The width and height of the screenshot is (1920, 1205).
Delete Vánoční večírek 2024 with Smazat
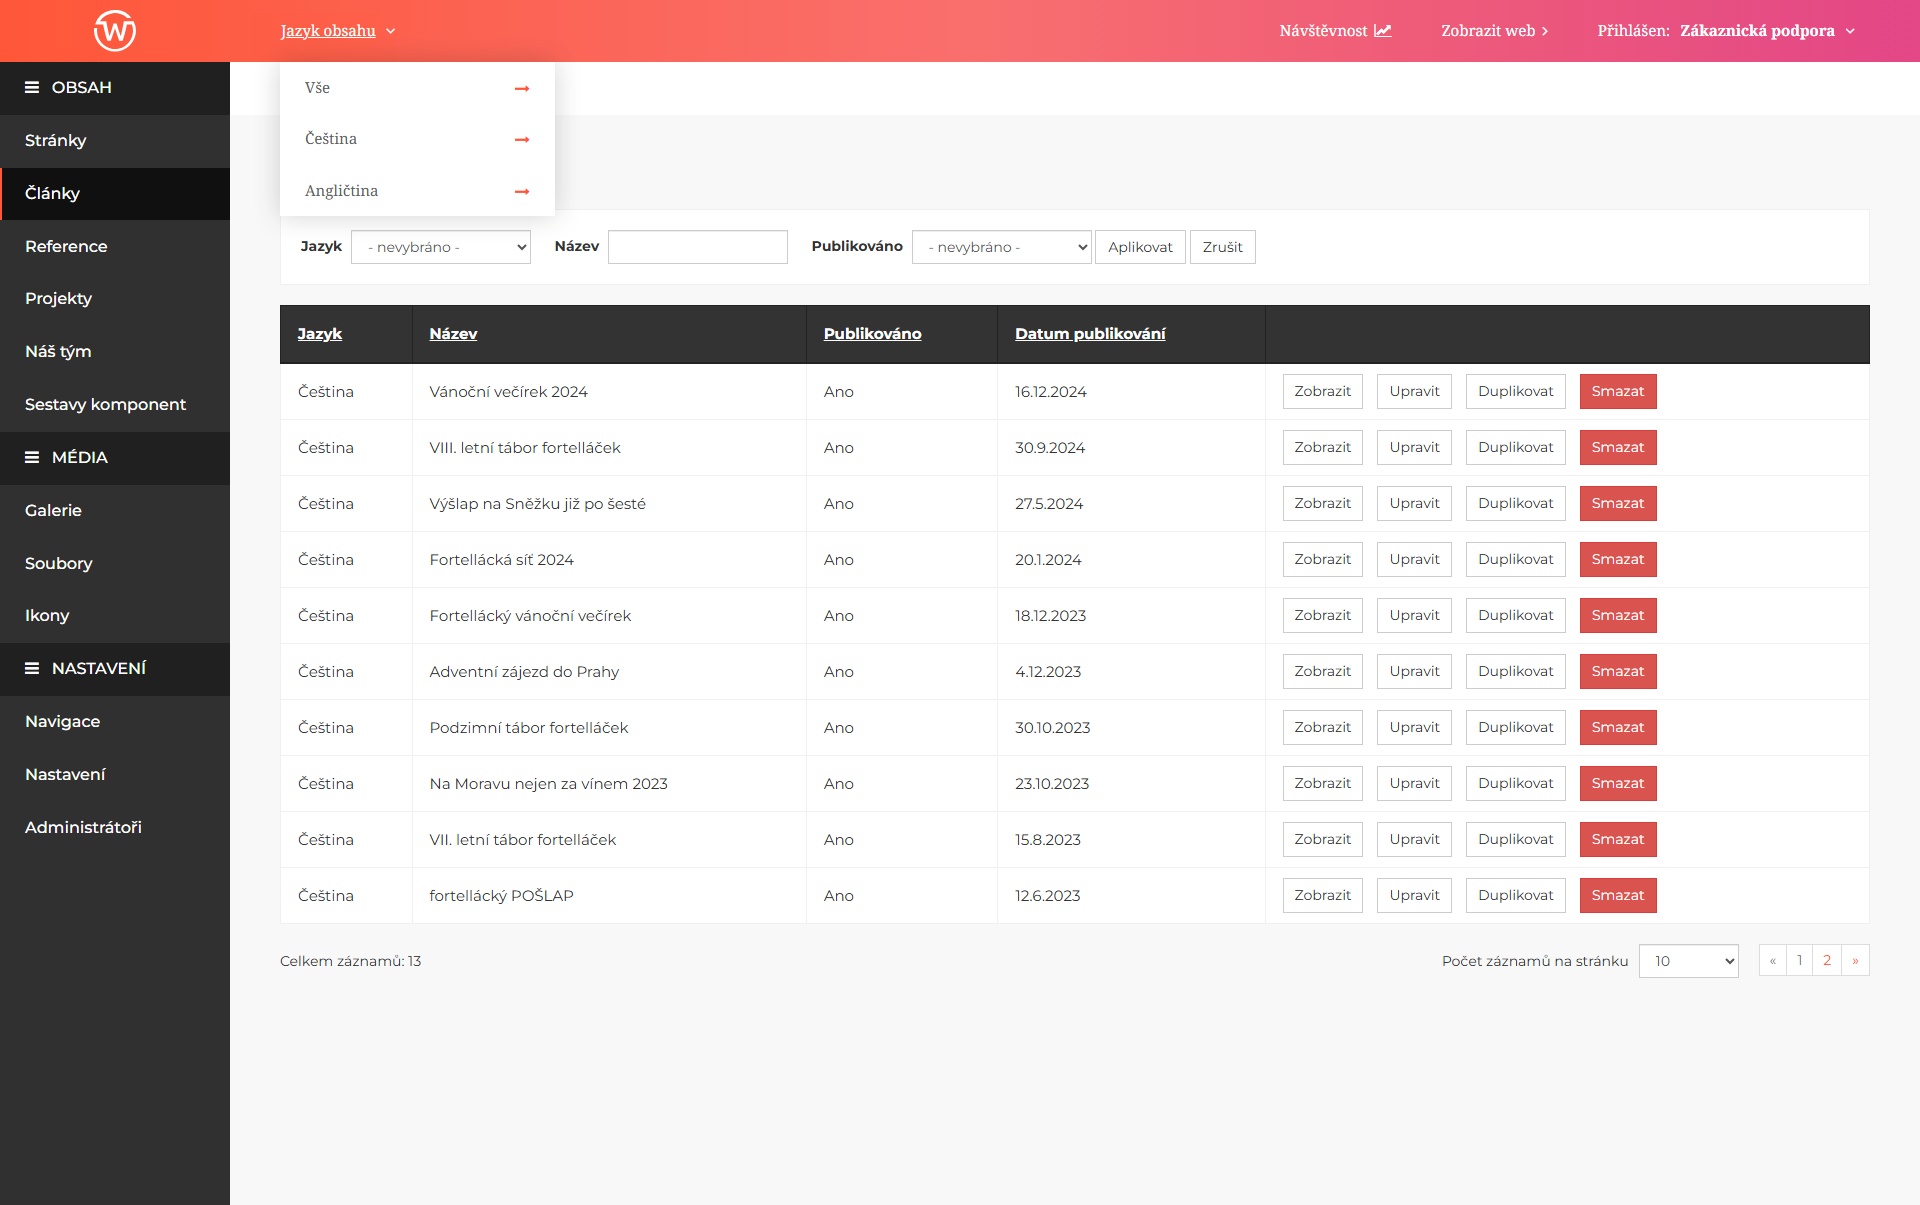click(1618, 392)
